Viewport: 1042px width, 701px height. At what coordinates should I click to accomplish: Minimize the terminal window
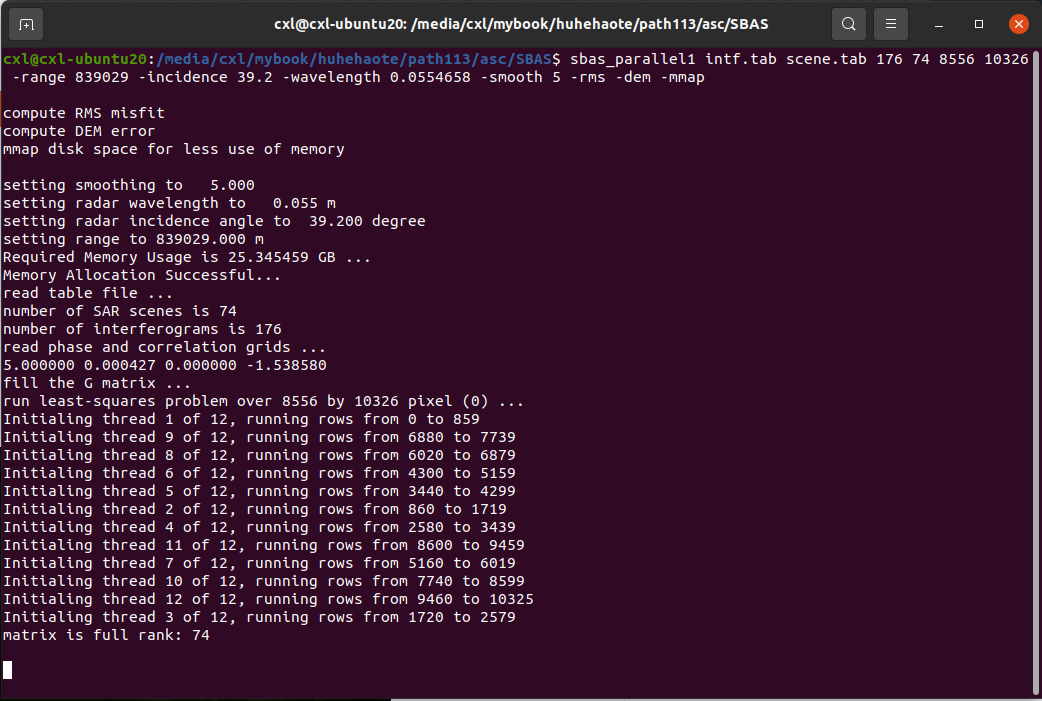click(x=938, y=23)
